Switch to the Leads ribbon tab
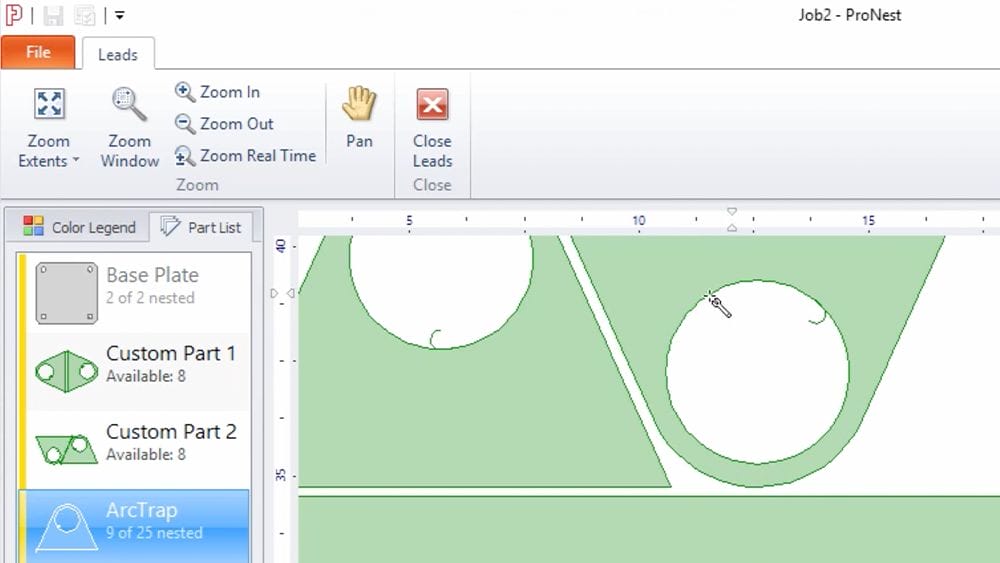The width and height of the screenshot is (1000, 563). coord(118,55)
